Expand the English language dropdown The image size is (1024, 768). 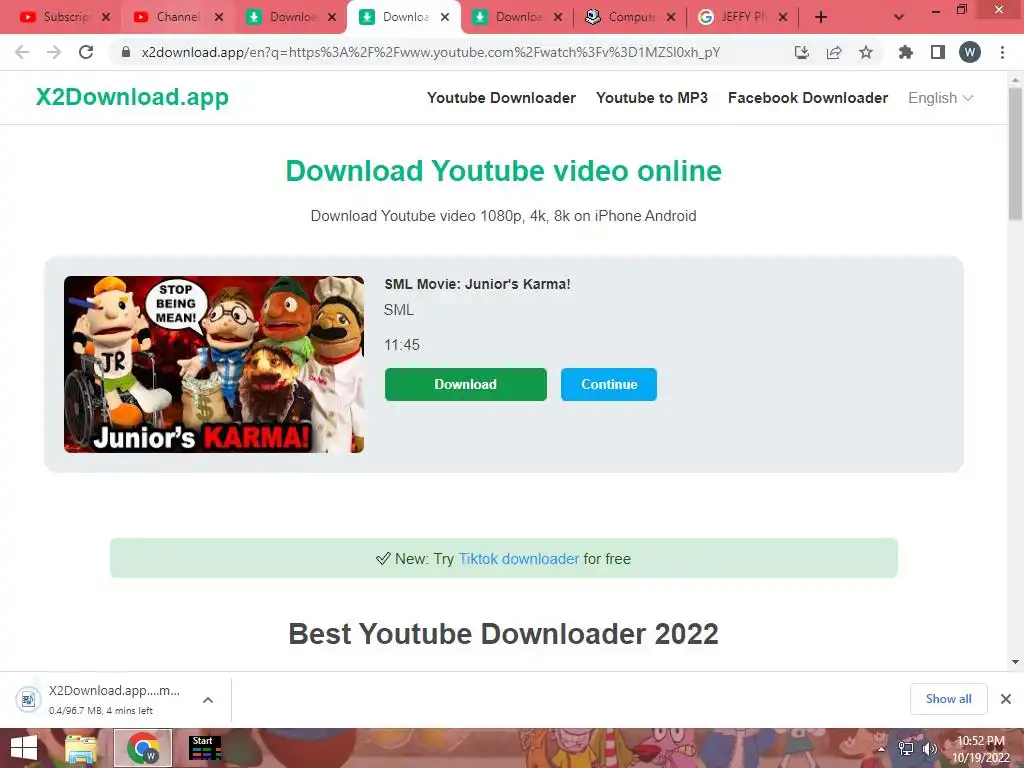940,98
